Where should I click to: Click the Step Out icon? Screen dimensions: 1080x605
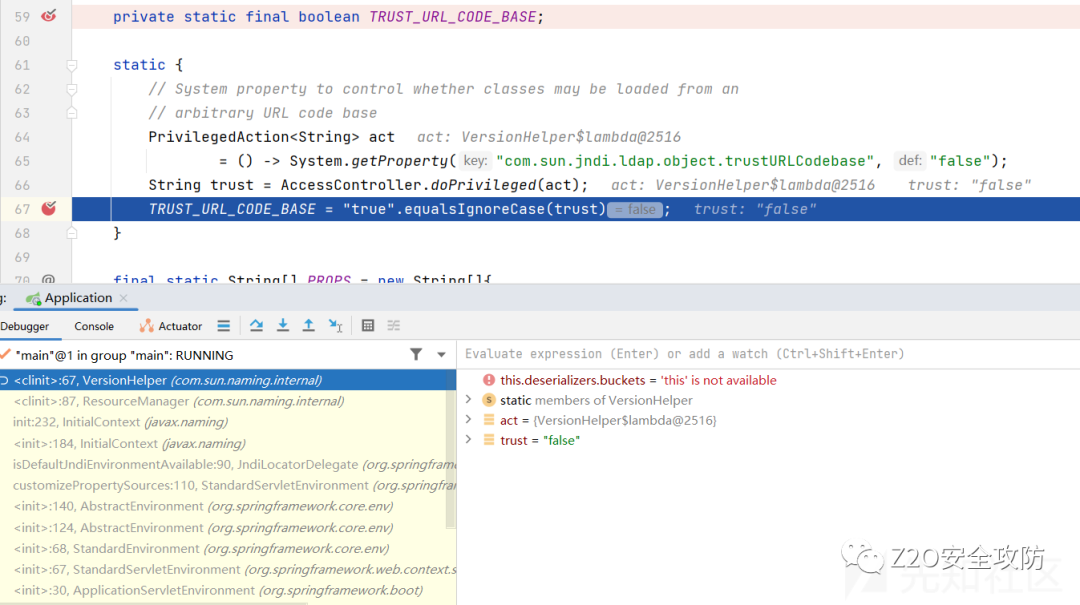[x=309, y=326]
